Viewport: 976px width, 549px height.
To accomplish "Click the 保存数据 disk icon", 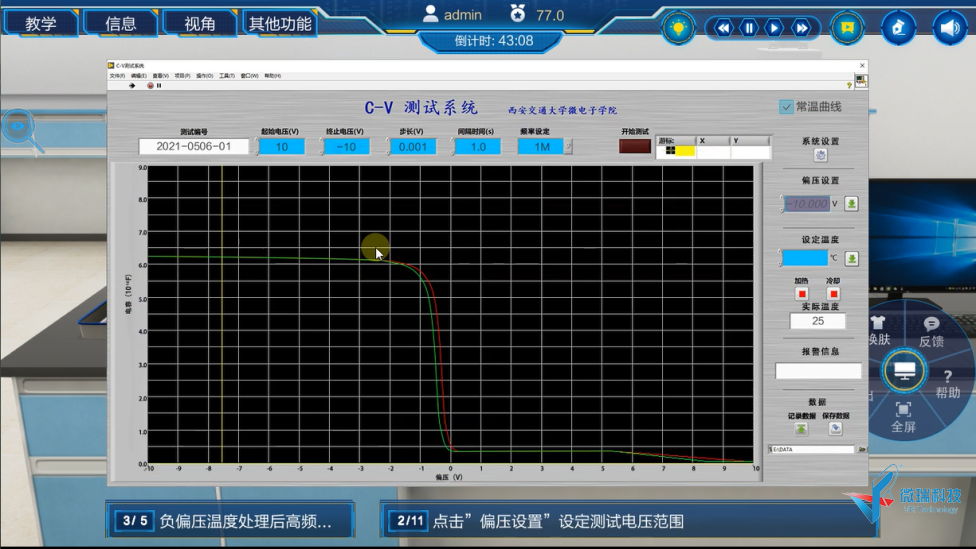I will tap(835, 429).
